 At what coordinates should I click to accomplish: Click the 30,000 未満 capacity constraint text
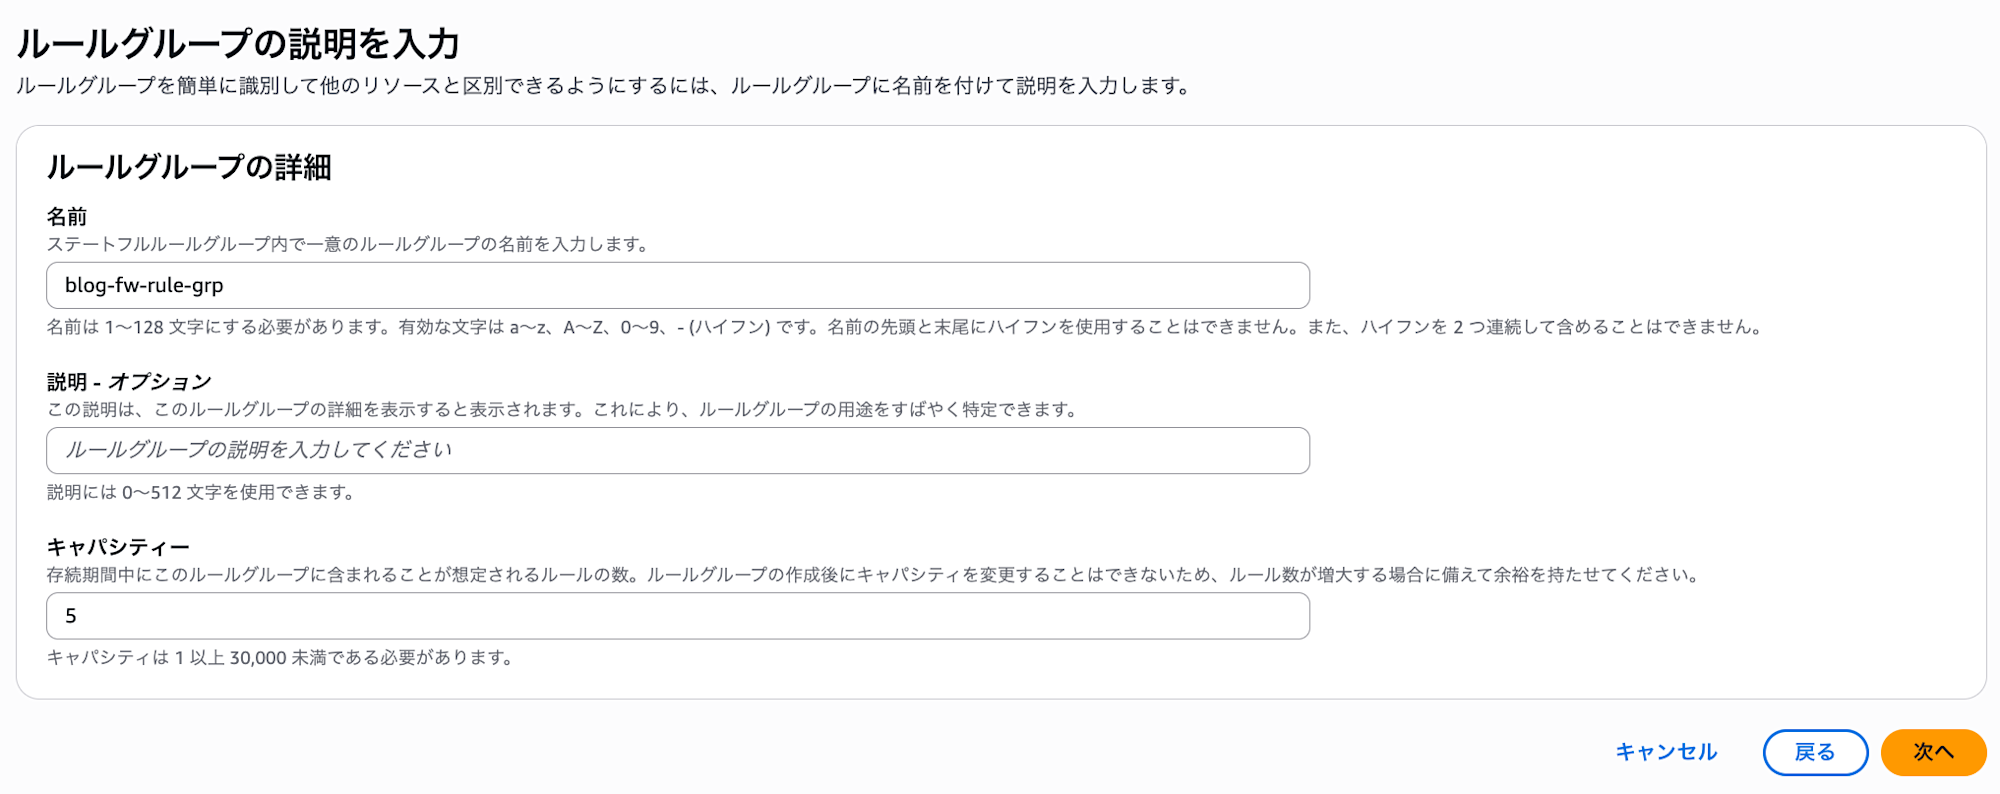click(280, 658)
